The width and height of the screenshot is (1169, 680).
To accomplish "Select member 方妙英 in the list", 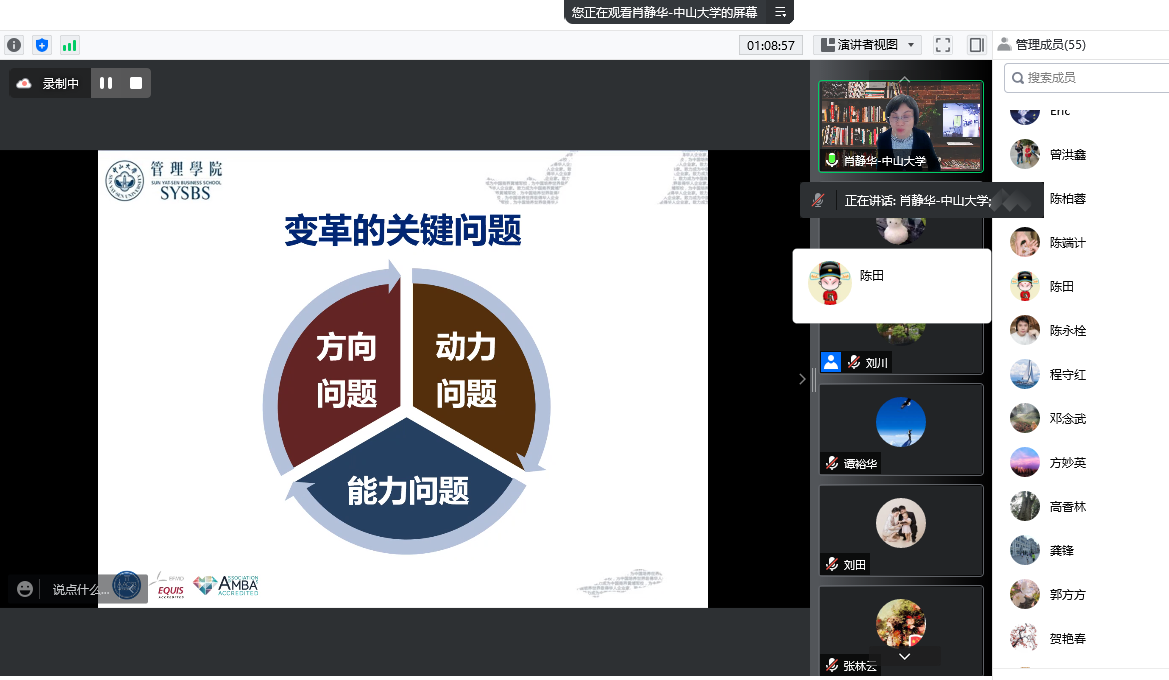I will (x=1067, y=463).
